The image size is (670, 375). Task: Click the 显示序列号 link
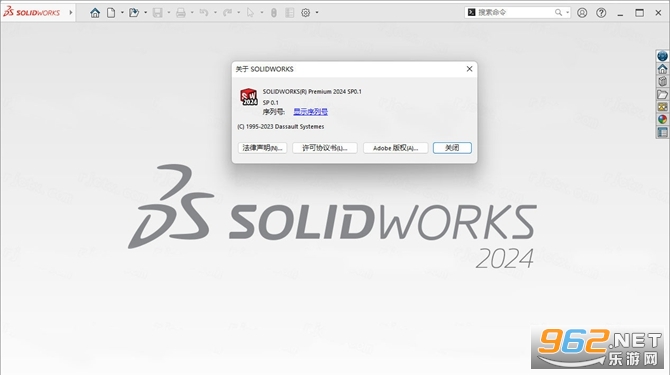pyautogui.click(x=311, y=112)
